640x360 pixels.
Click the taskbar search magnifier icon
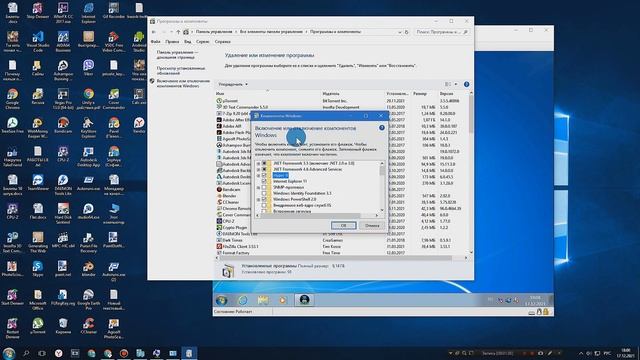pyautogui.click(x=26, y=353)
